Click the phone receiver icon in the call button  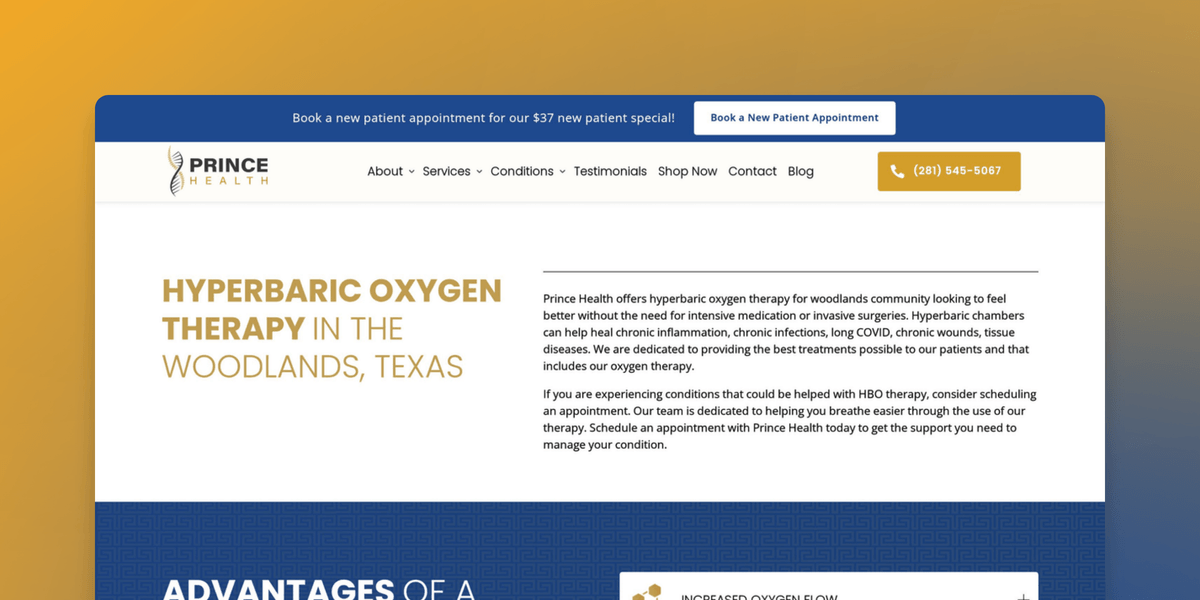click(897, 171)
